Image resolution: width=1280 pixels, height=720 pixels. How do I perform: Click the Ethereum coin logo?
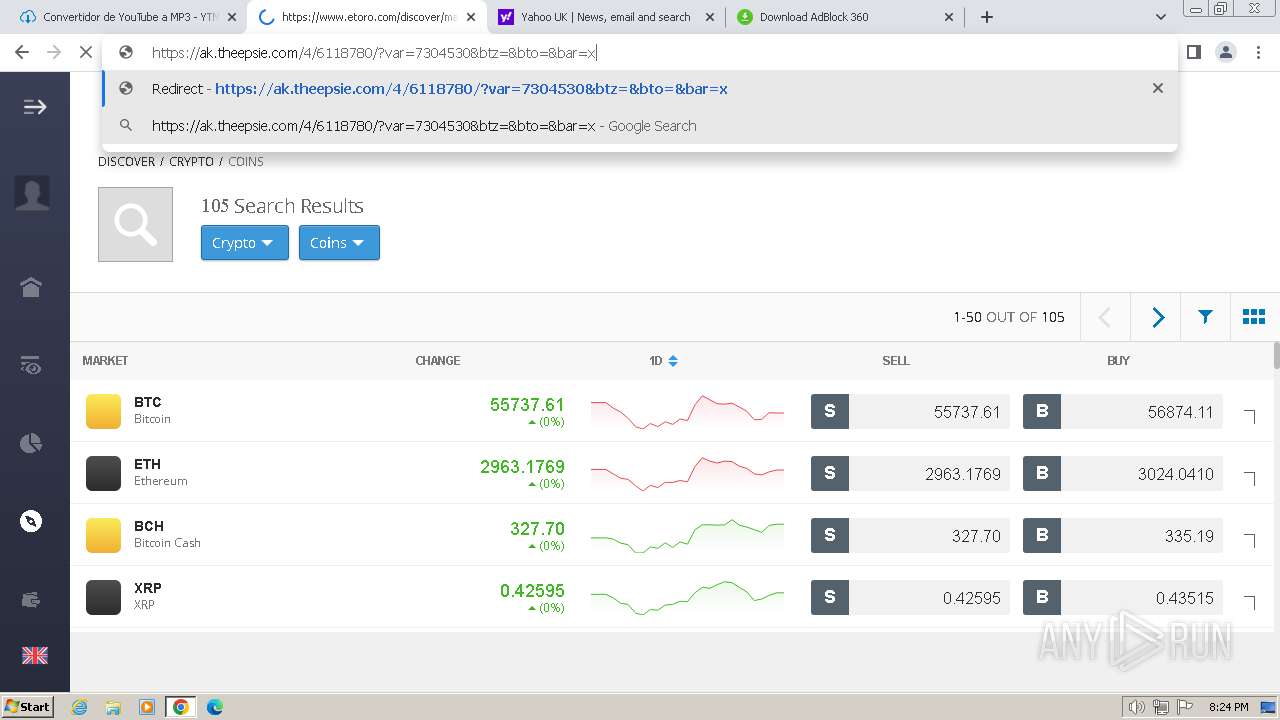click(x=103, y=473)
